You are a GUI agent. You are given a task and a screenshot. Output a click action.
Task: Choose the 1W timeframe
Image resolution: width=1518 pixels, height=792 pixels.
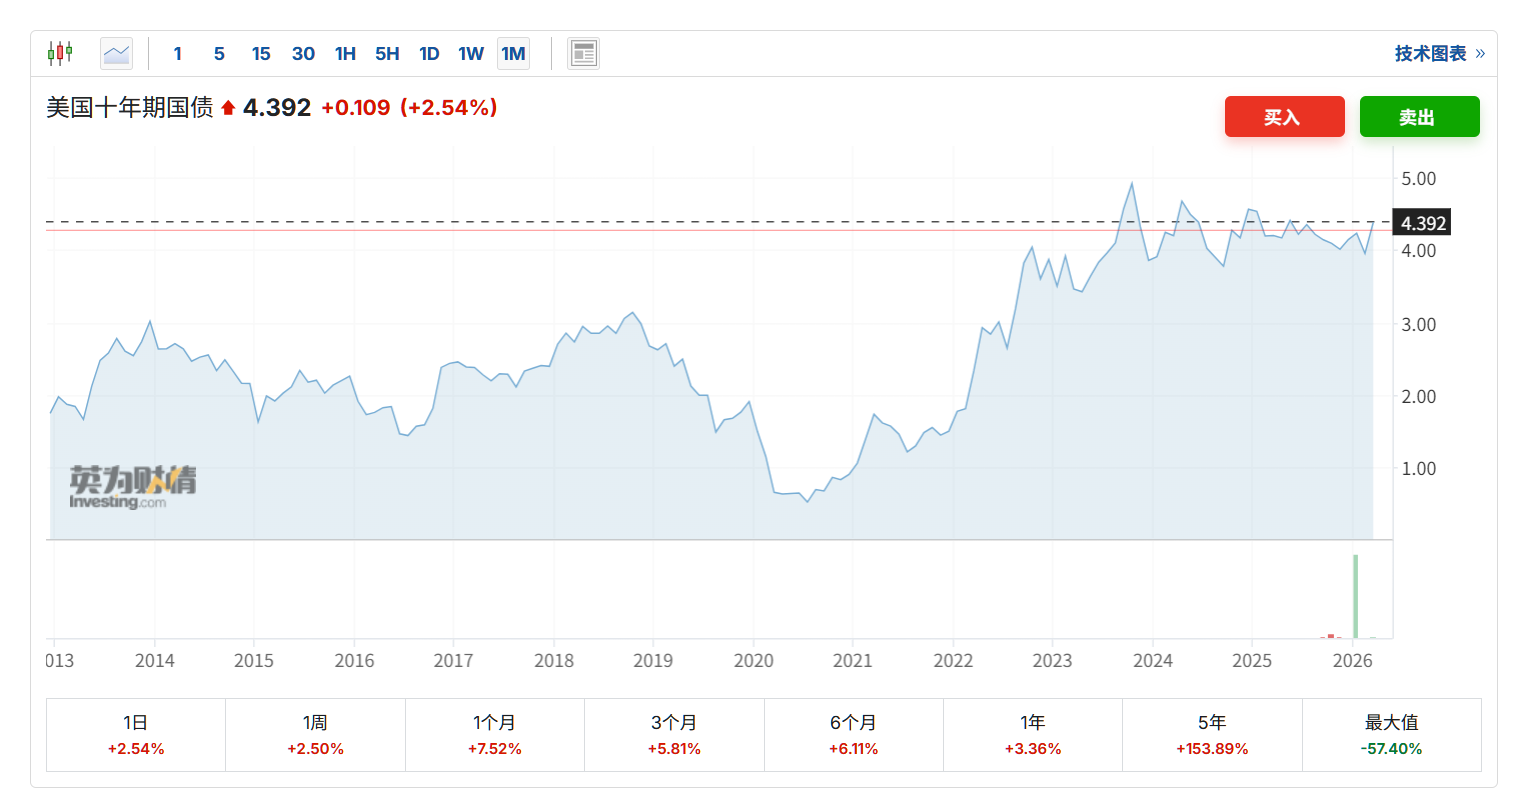point(471,54)
